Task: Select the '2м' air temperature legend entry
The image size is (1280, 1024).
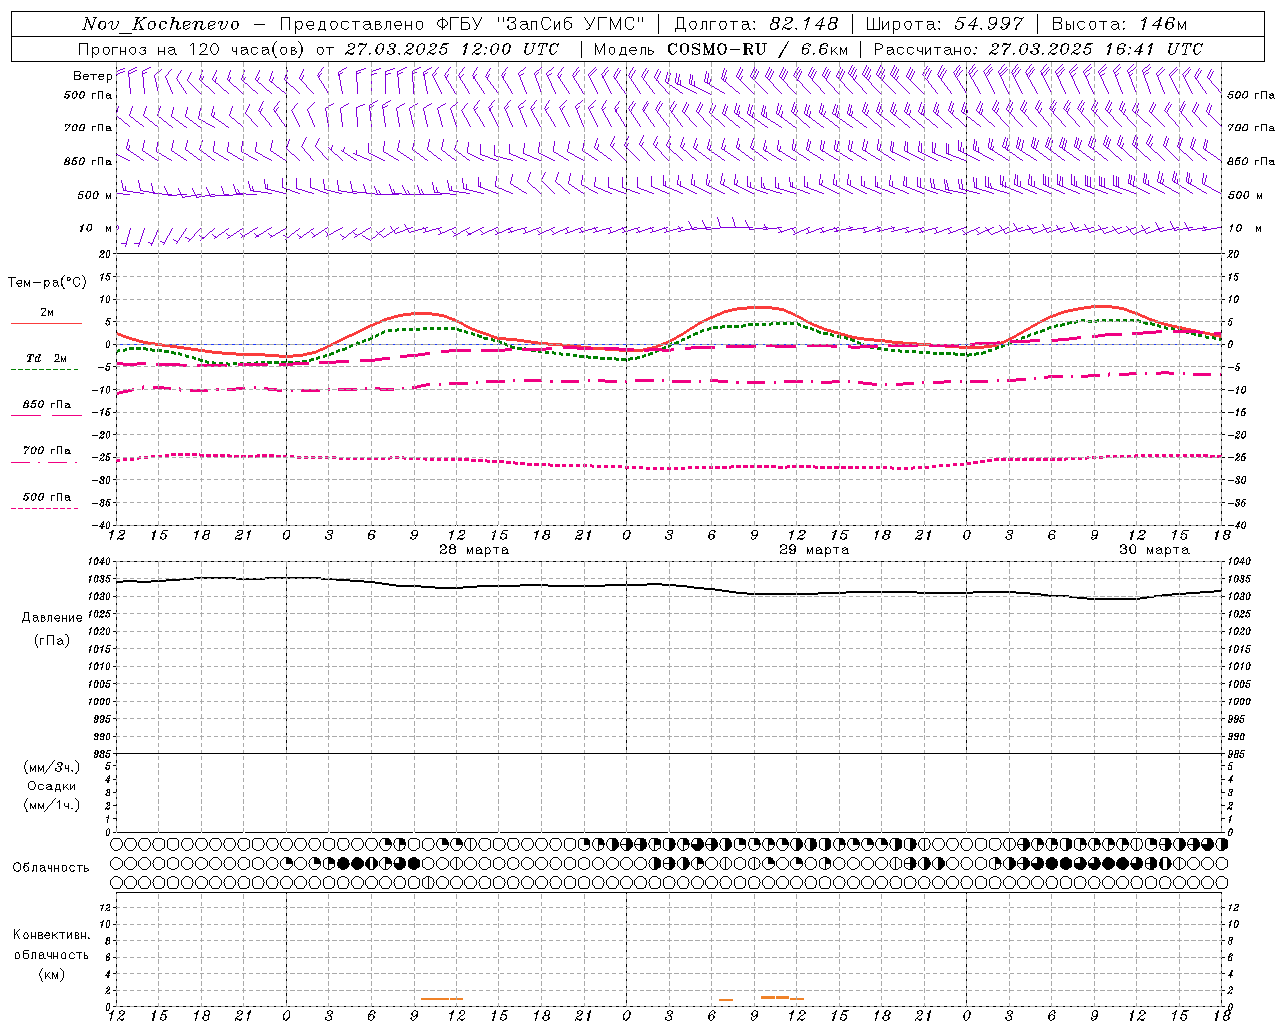Action: pyautogui.click(x=47, y=312)
